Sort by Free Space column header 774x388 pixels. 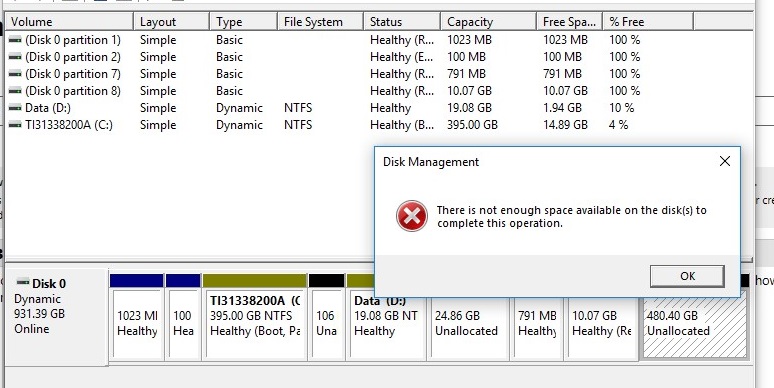pos(570,22)
